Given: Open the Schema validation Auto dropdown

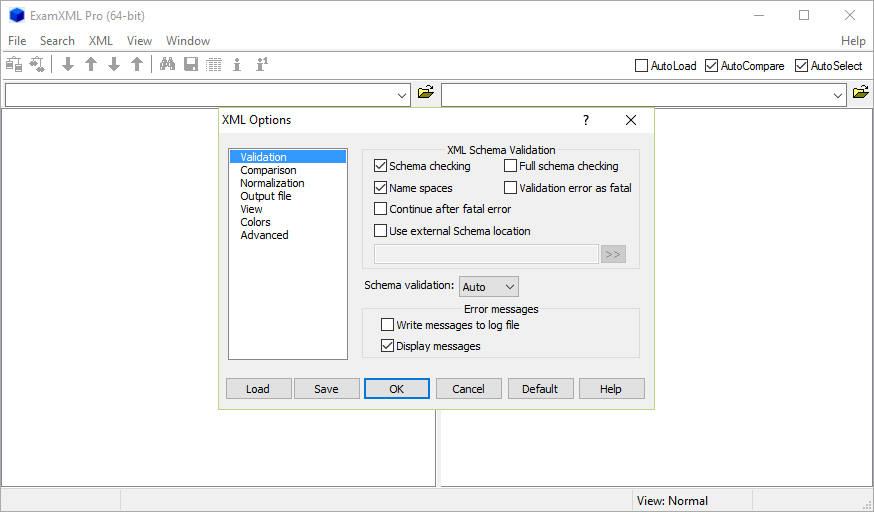Looking at the screenshot, I should 489,287.
